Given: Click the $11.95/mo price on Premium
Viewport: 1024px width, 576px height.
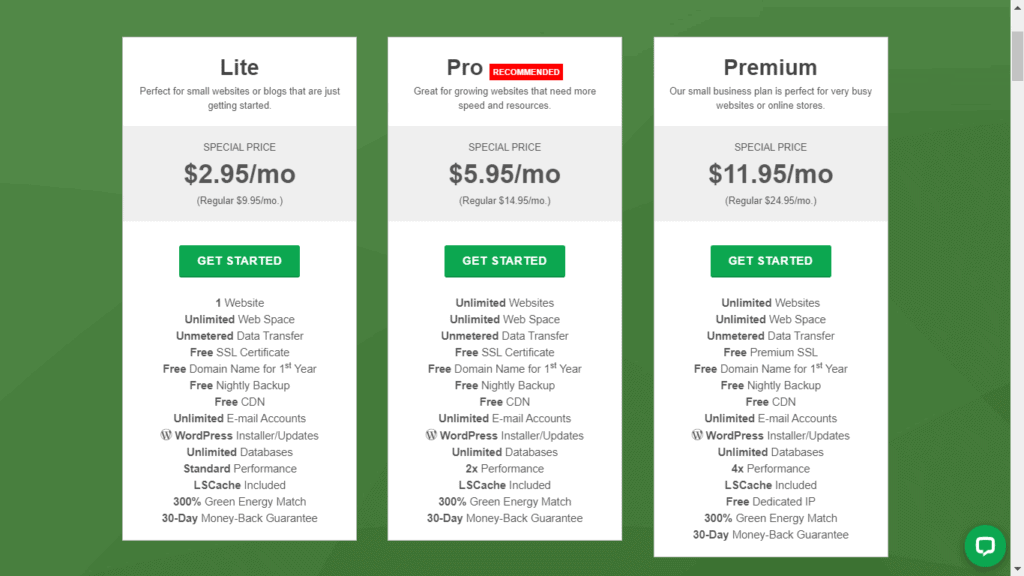Looking at the screenshot, I should [770, 172].
